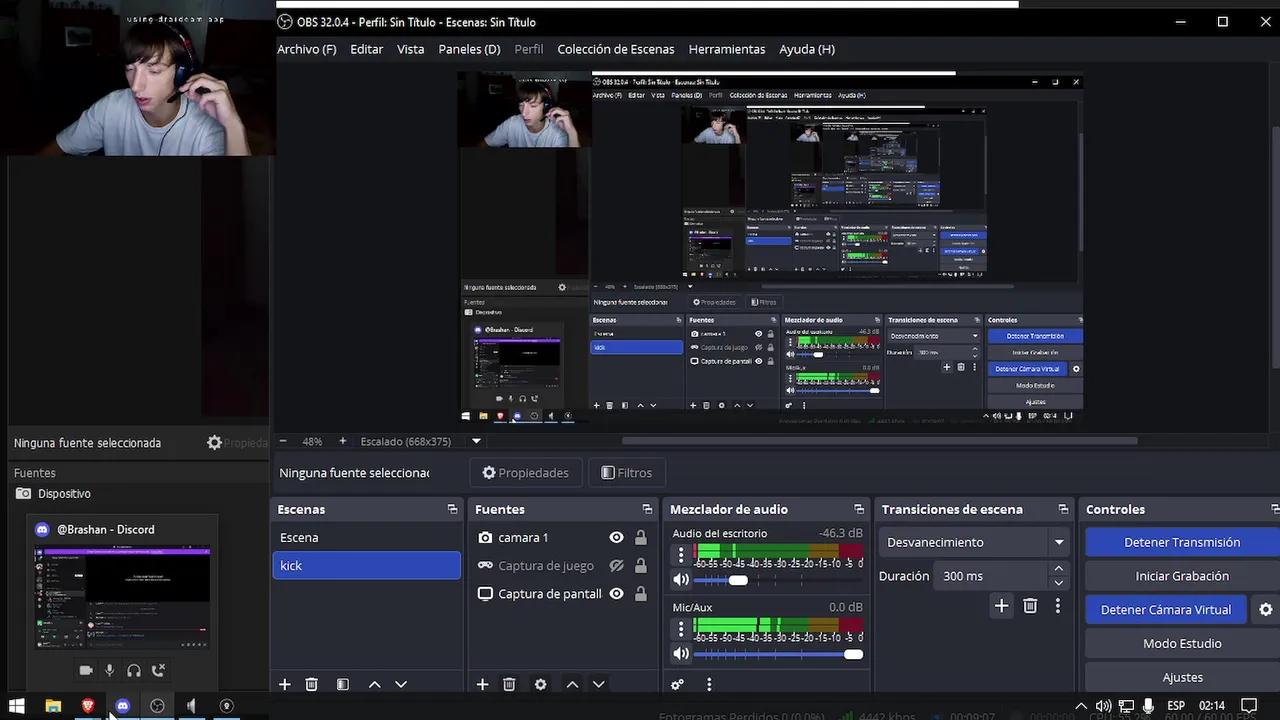Open the Archivo menu
This screenshot has width=1280, height=720.
pyautogui.click(x=307, y=49)
